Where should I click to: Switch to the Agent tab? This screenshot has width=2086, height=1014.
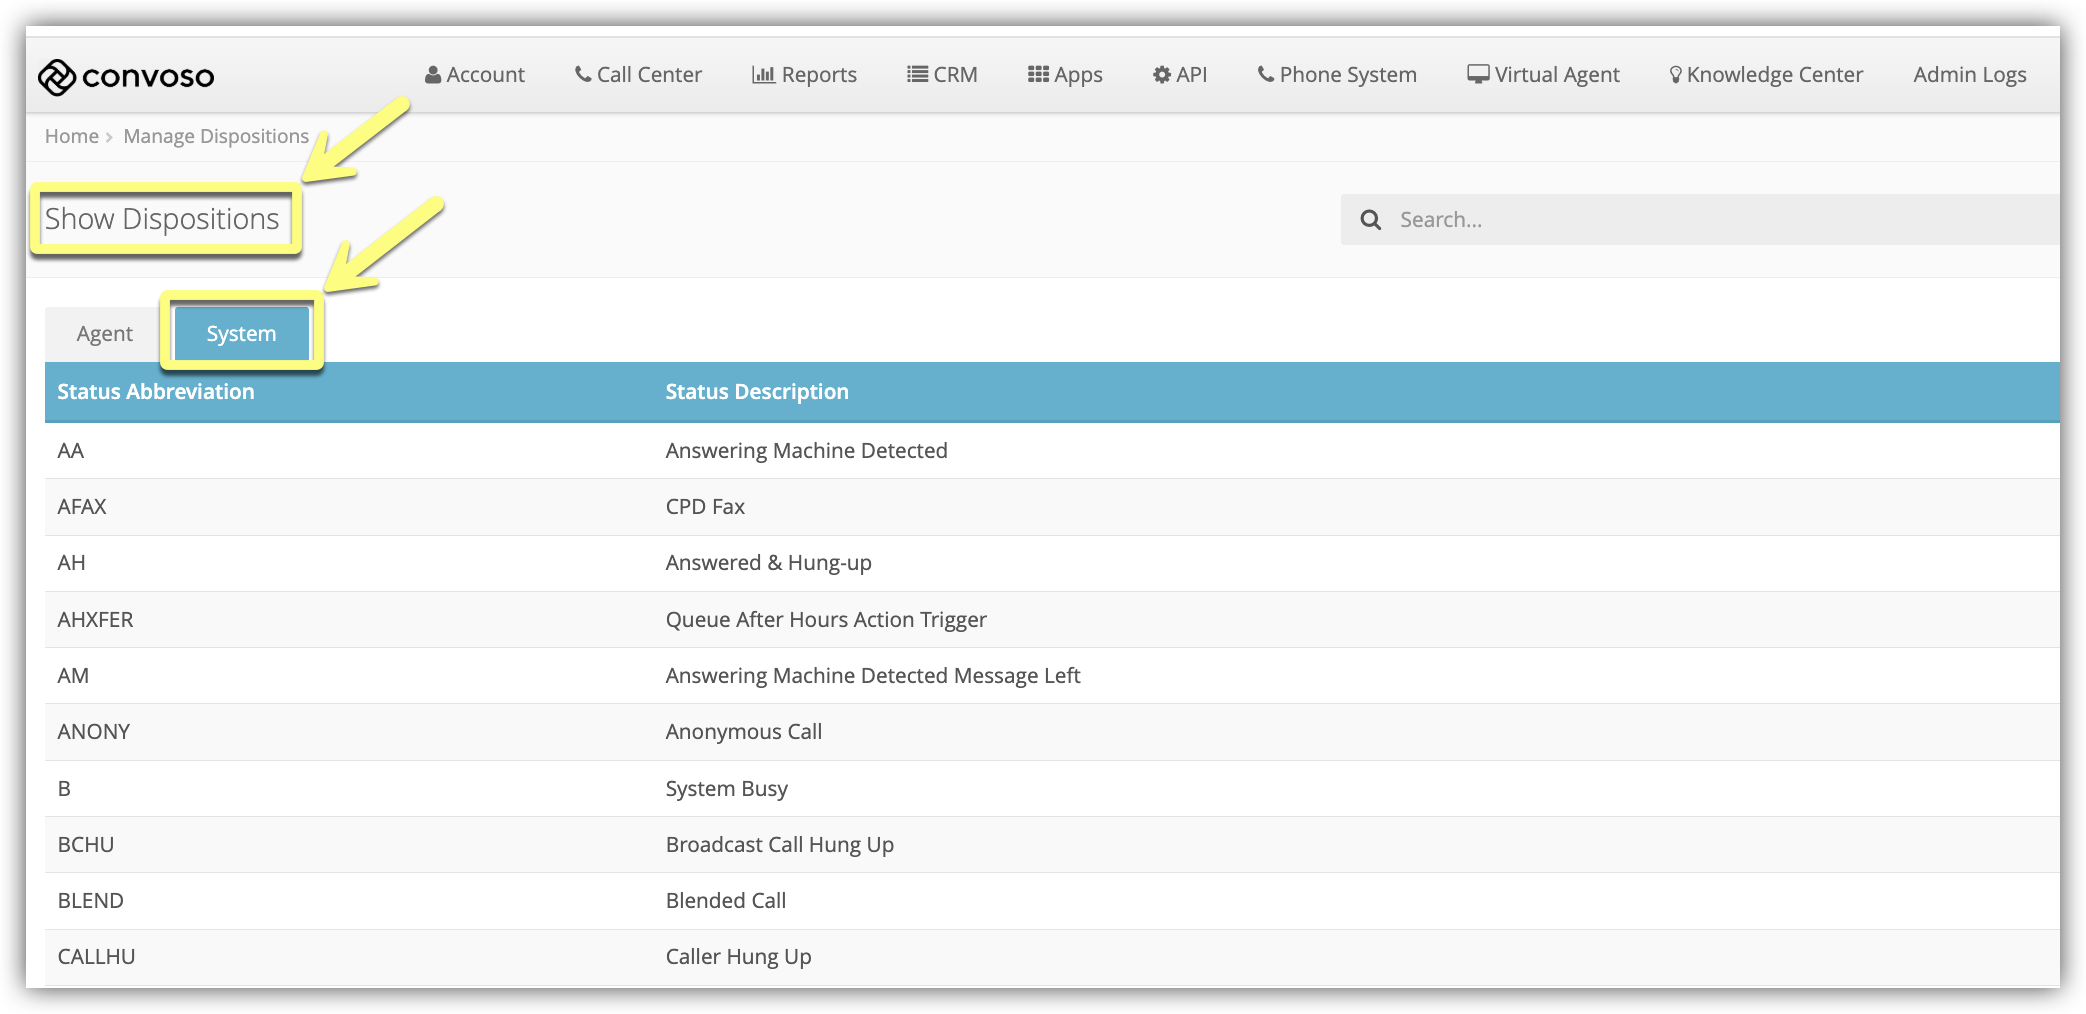click(104, 334)
